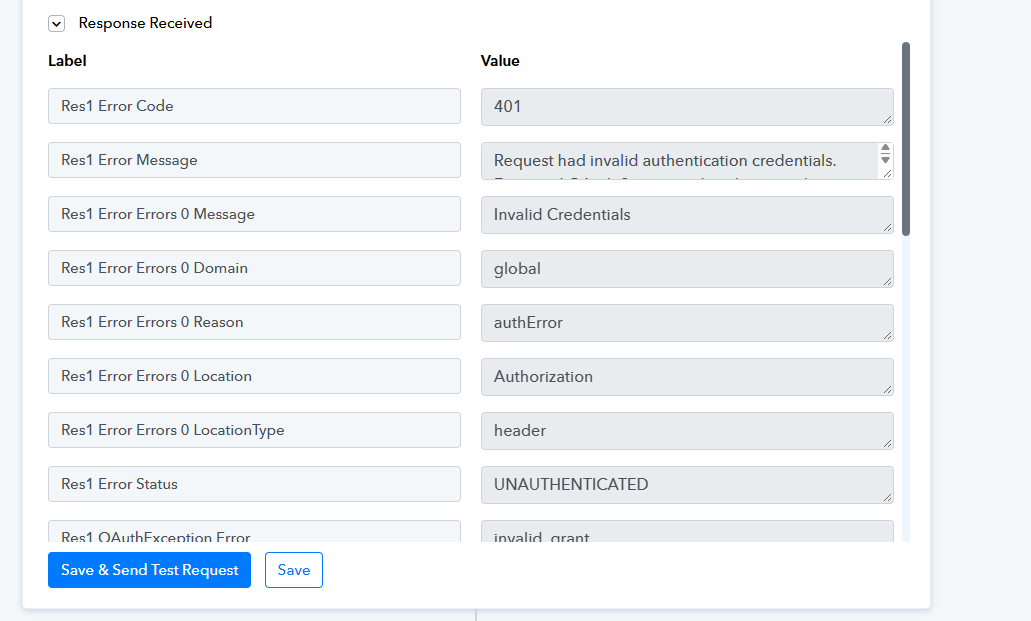The image size is (1031, 621).
Task: Click the Res1 Error Status label field
Action: (x=254, y=484)
